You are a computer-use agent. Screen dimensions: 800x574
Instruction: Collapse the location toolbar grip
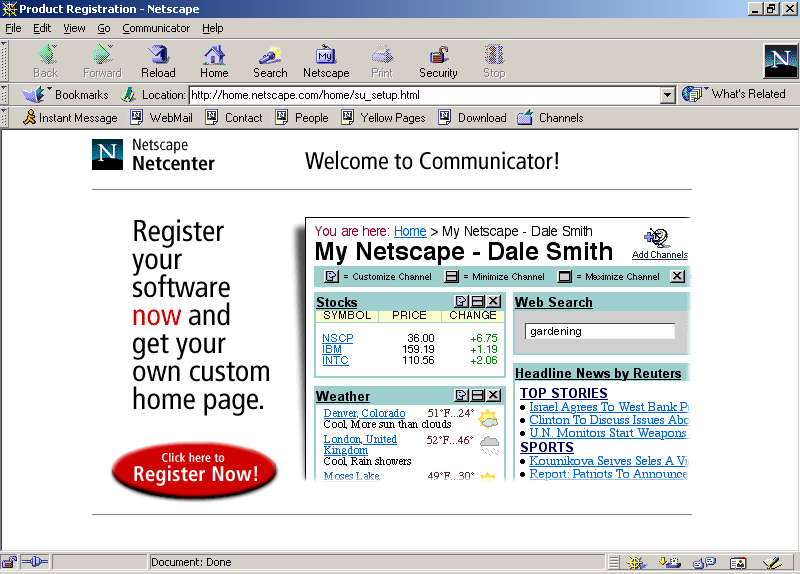4,95
